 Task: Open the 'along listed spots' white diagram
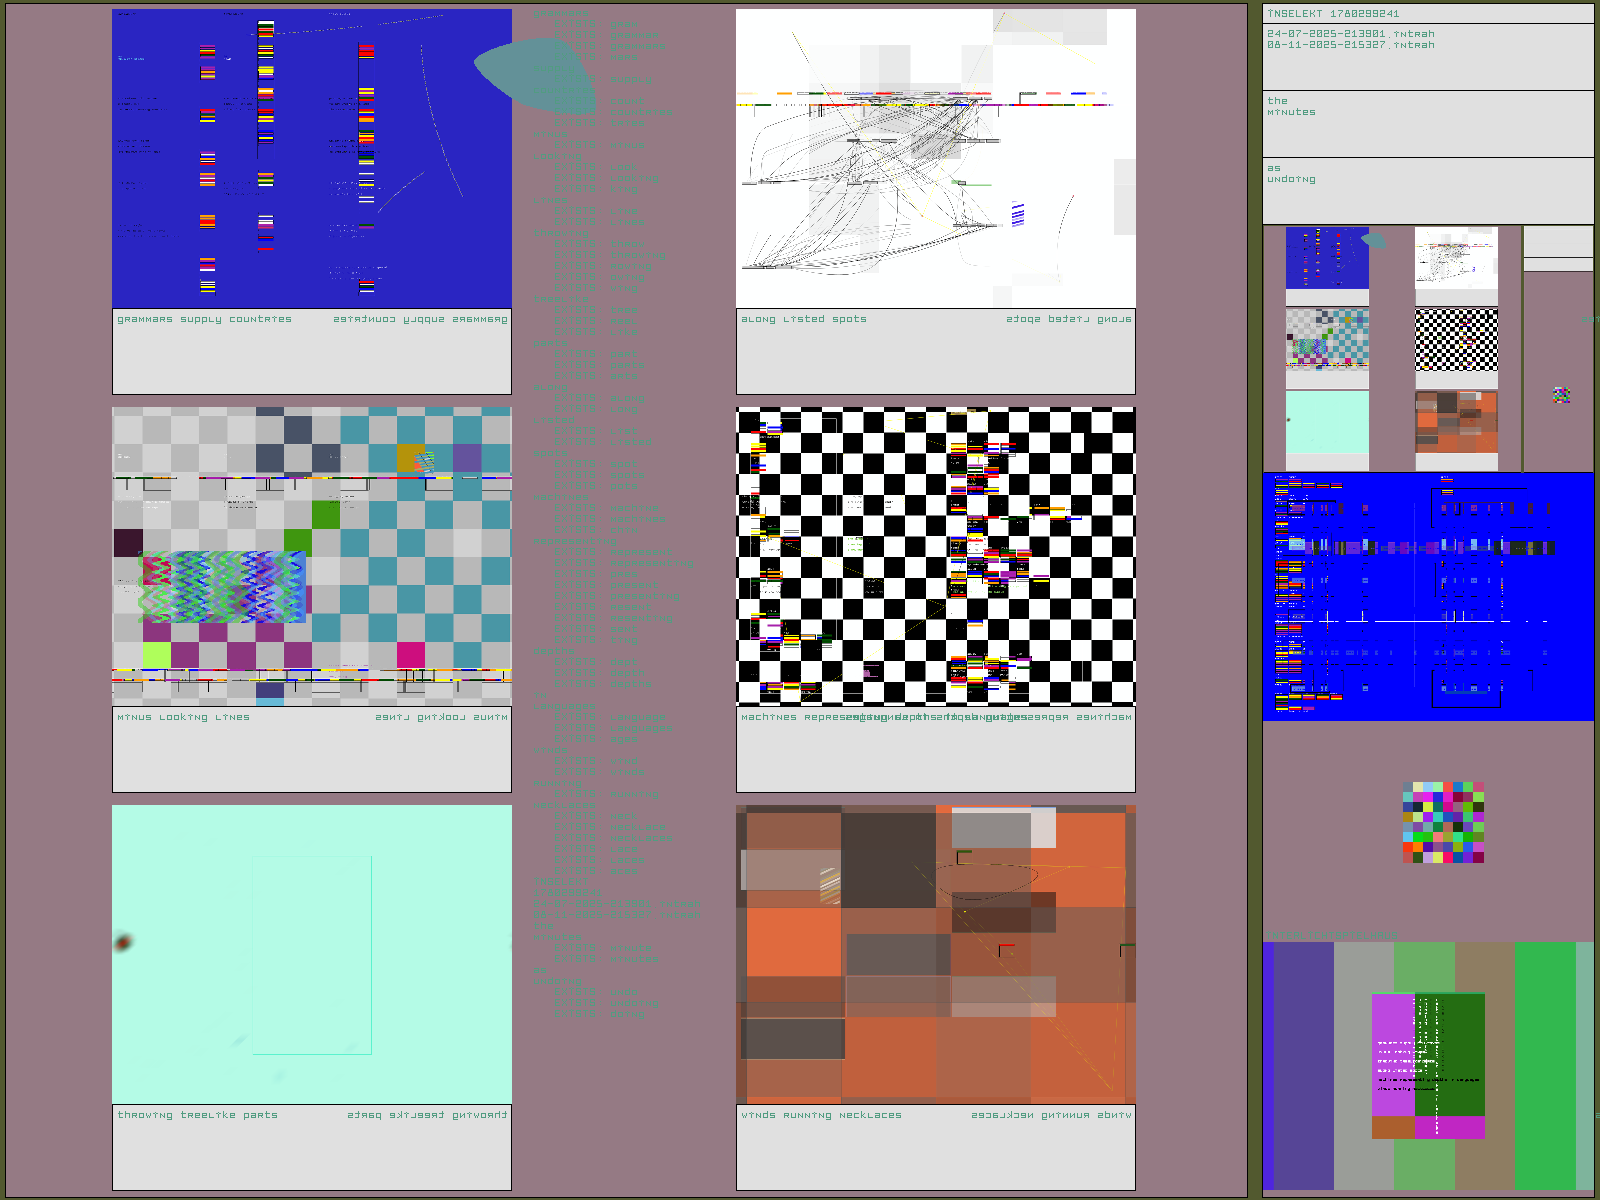click(935, 158)
